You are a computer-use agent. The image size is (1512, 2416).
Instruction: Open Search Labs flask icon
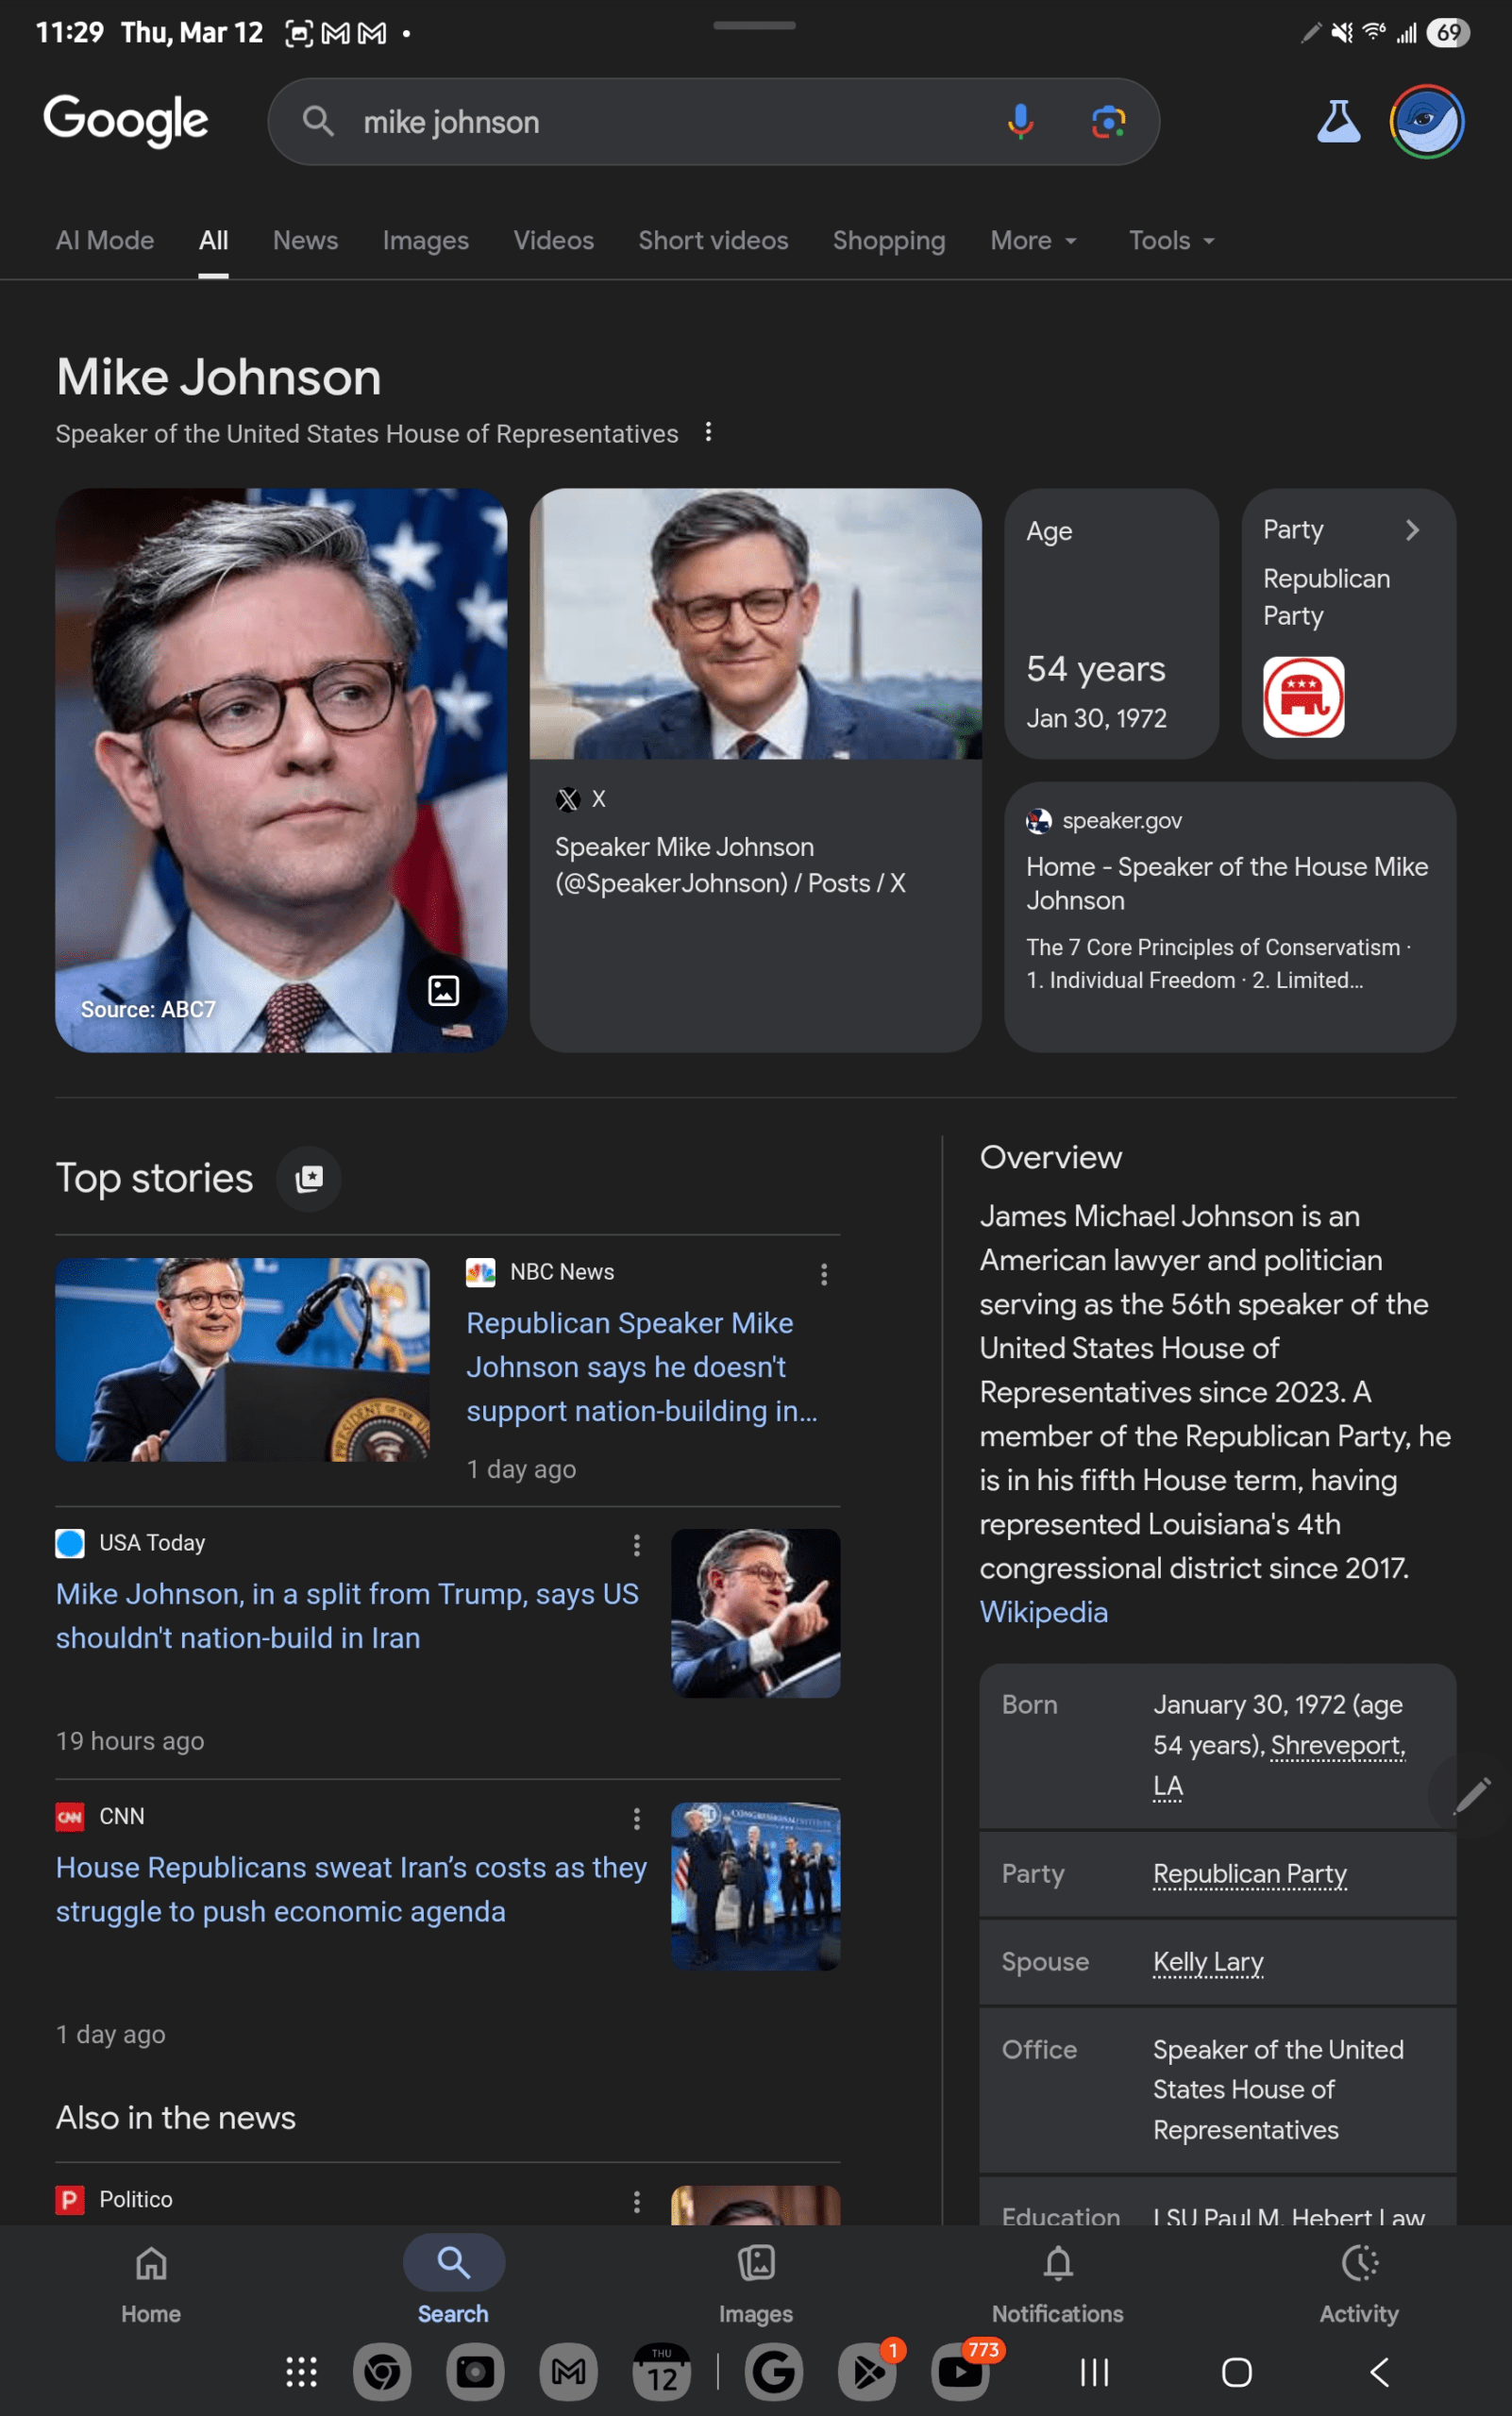click(1338, 122)
